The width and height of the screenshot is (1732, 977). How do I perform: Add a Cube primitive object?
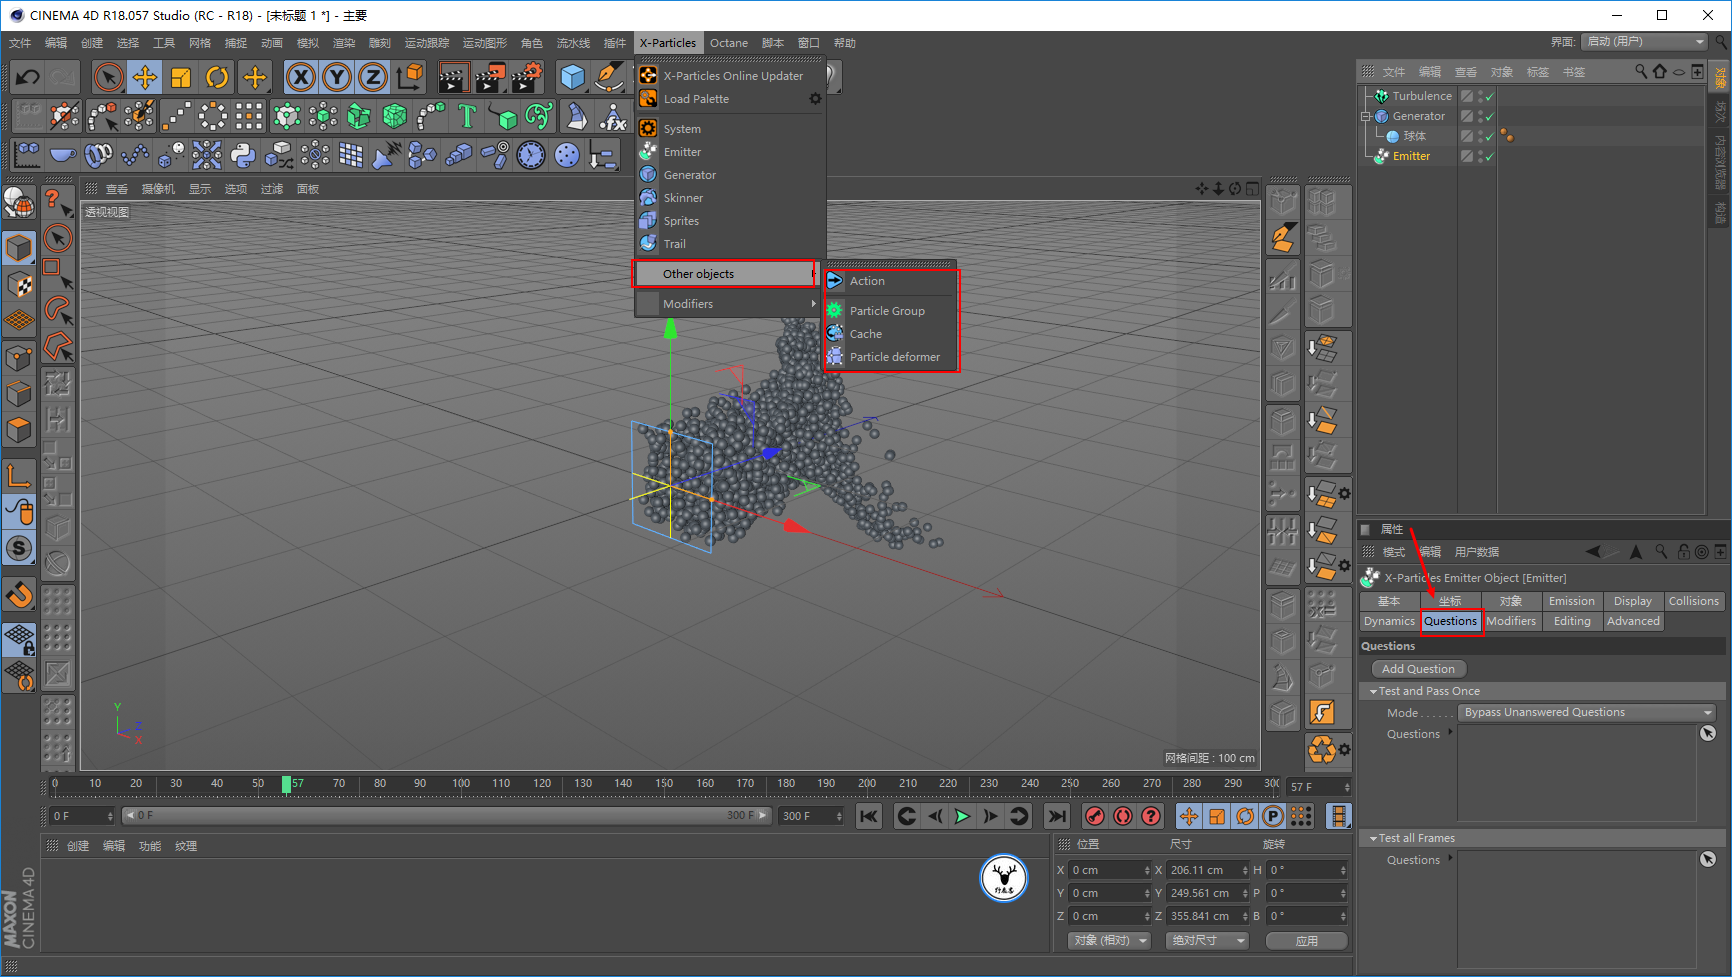click(x=573, y=77)
